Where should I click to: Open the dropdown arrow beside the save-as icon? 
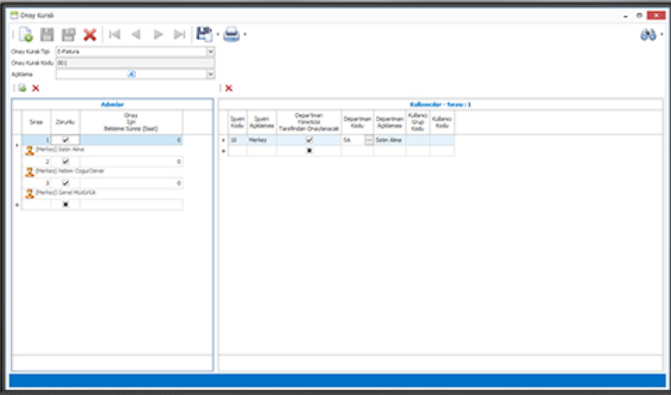point(217,35)
